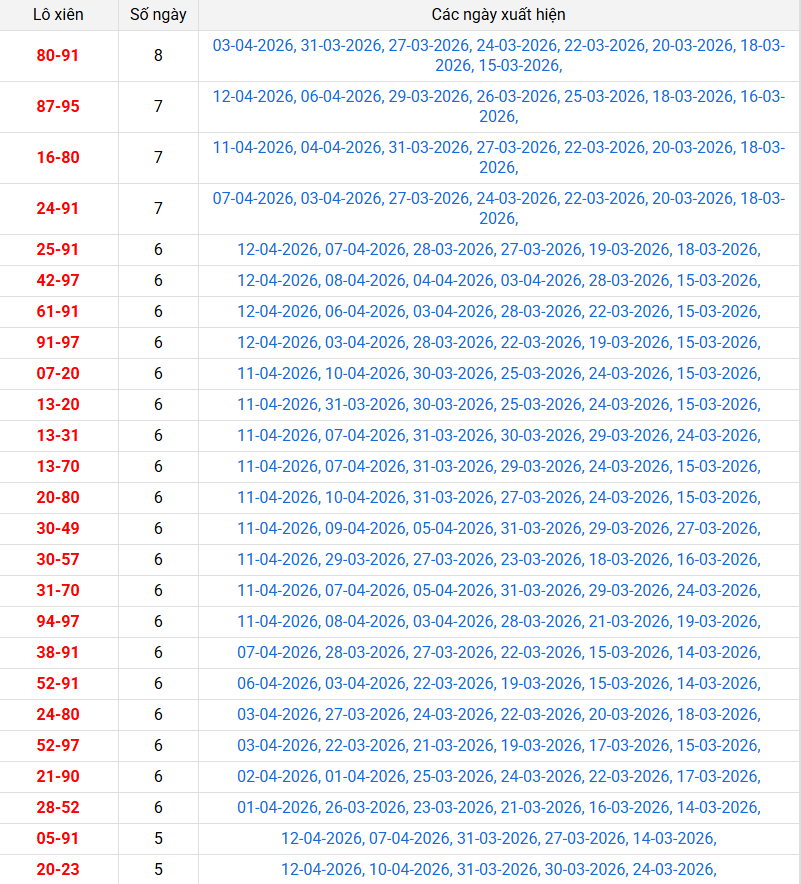
Task: Open the 94-97 pair
Action: [58, 622]
